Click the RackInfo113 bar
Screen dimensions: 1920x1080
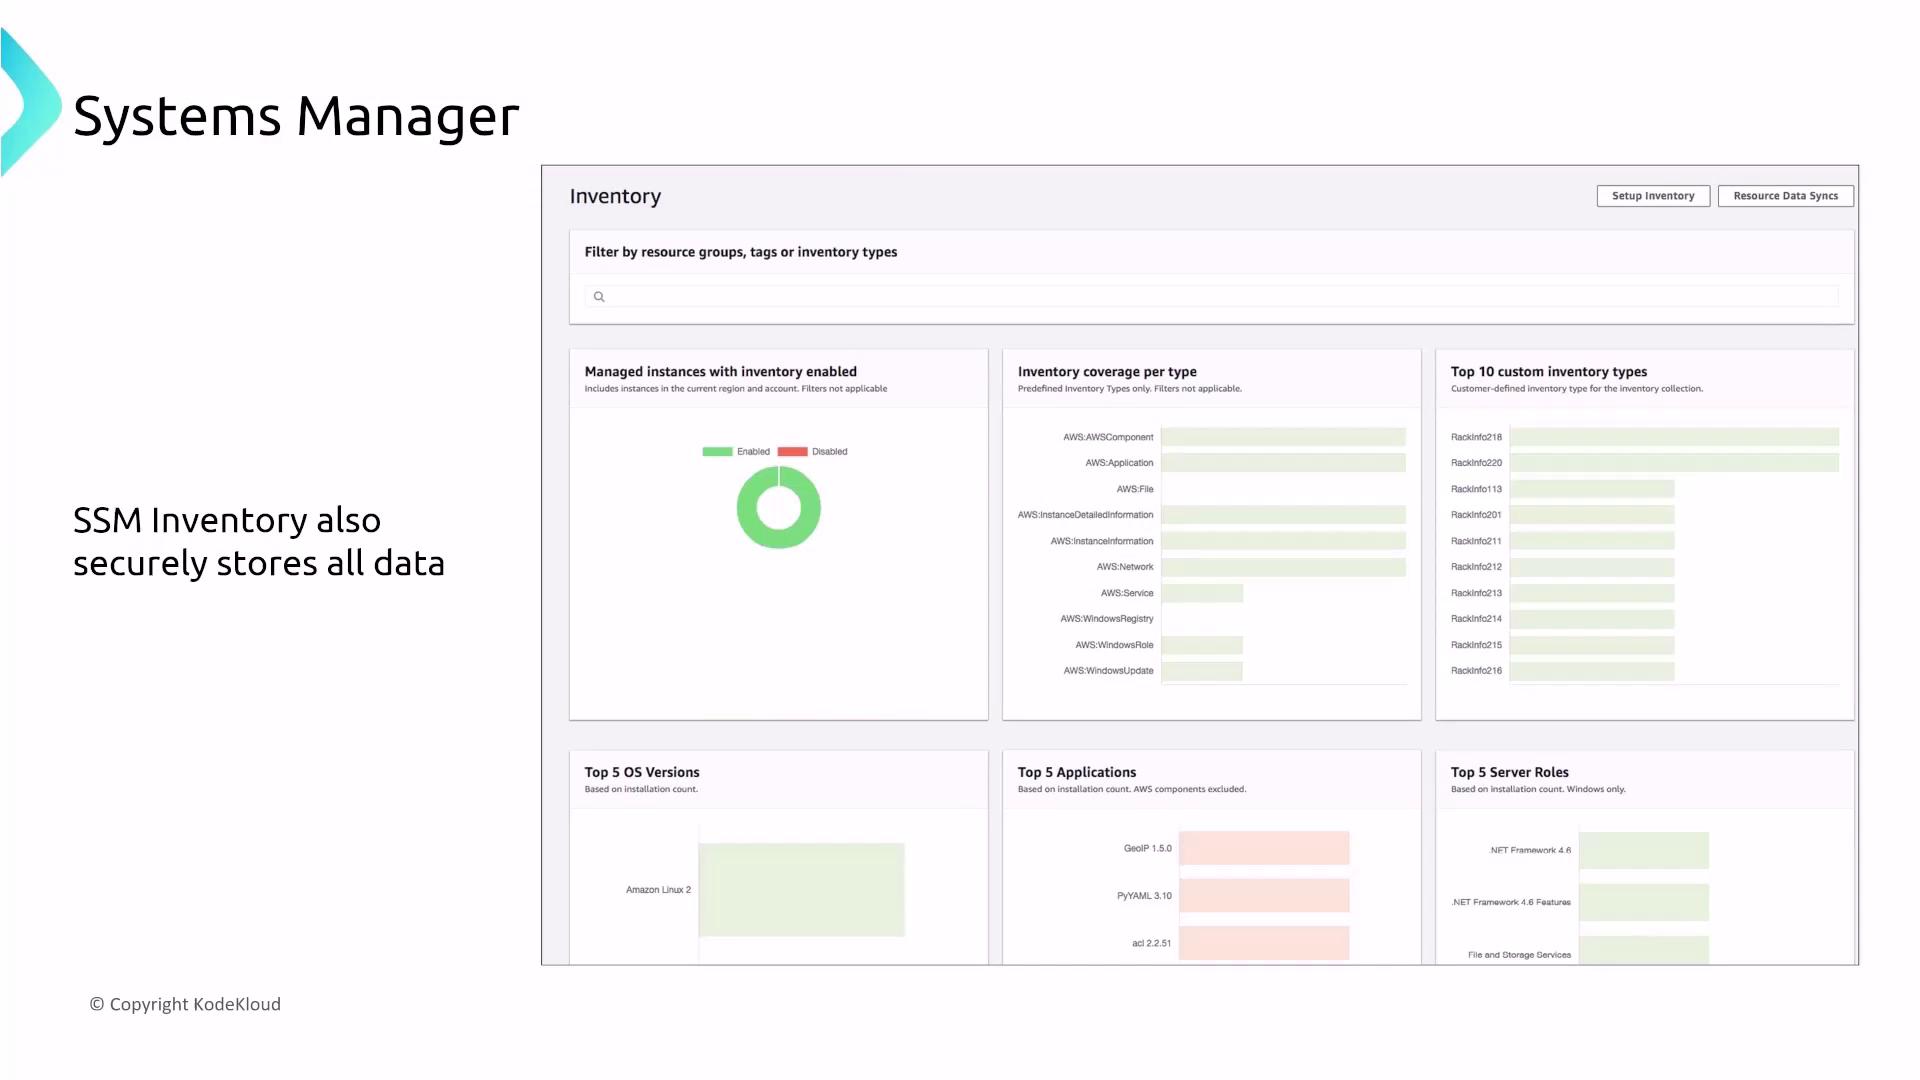coord(1591,489)
